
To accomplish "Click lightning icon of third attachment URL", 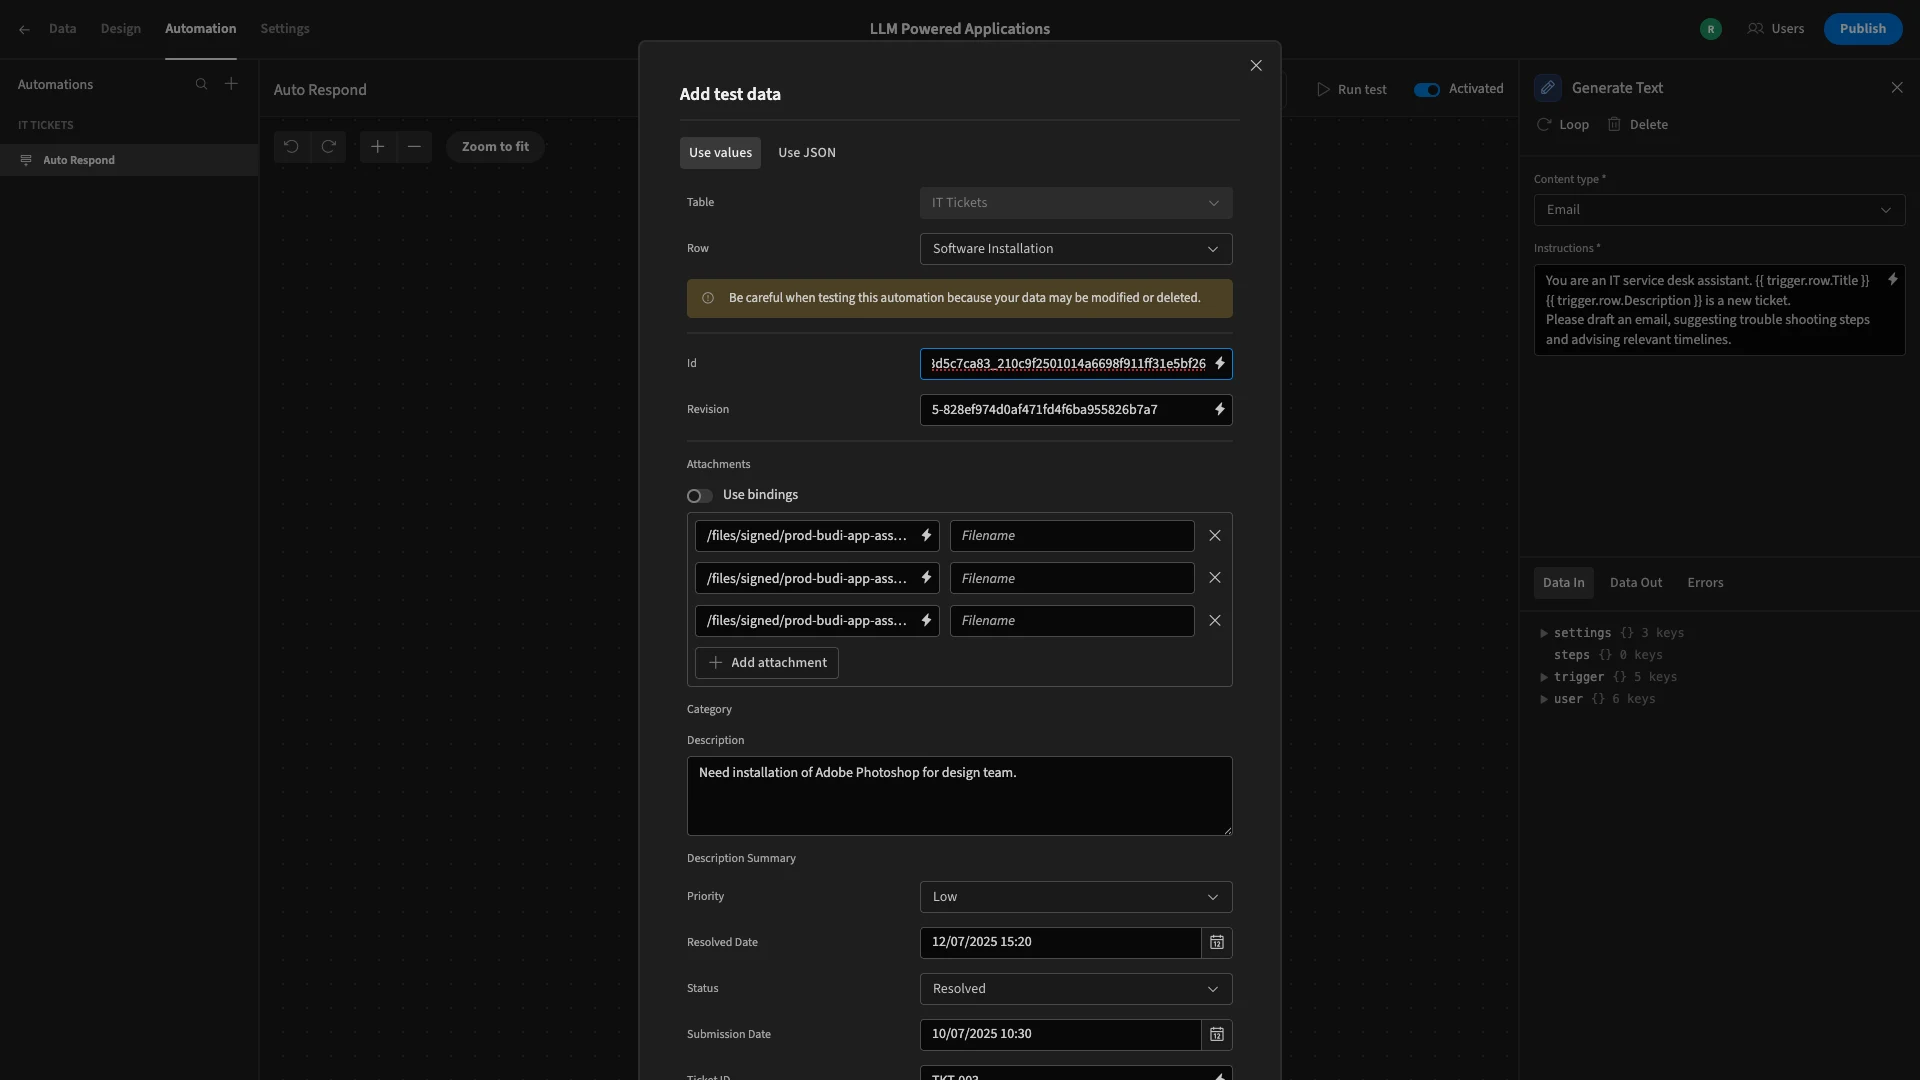I will click(x=926, y=621).
